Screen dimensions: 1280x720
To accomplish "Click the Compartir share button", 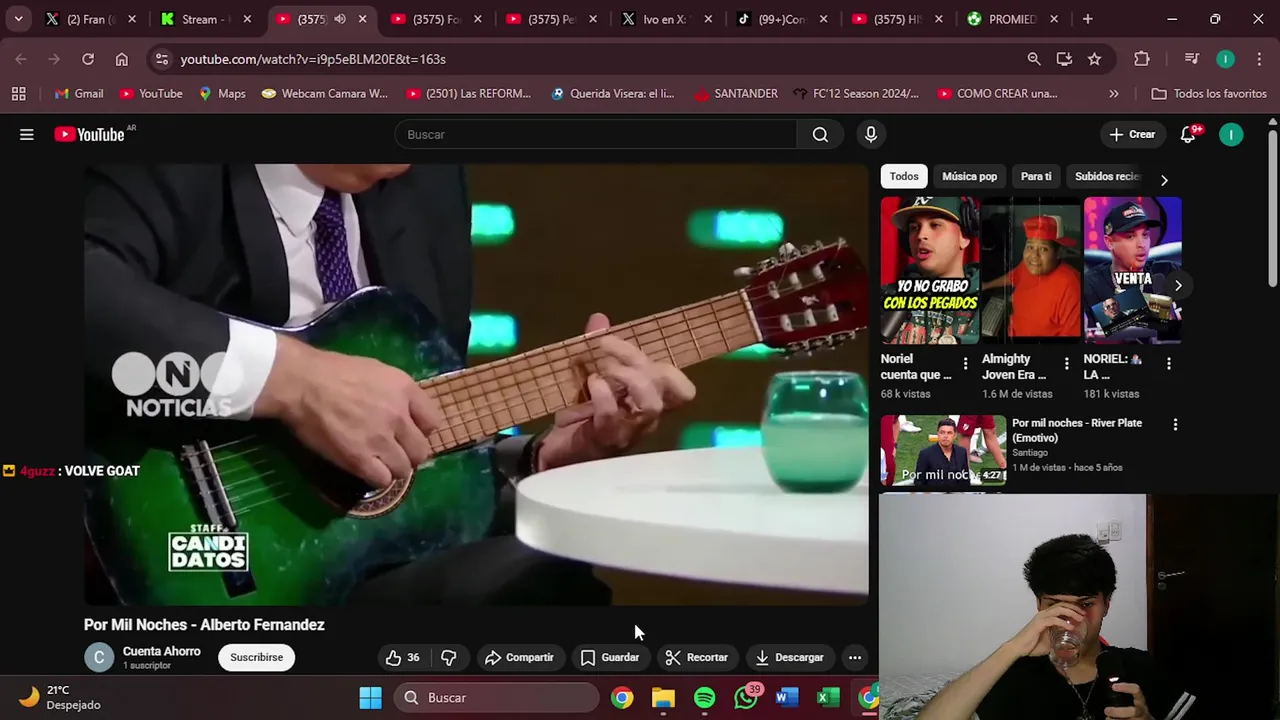I will 518,657.
